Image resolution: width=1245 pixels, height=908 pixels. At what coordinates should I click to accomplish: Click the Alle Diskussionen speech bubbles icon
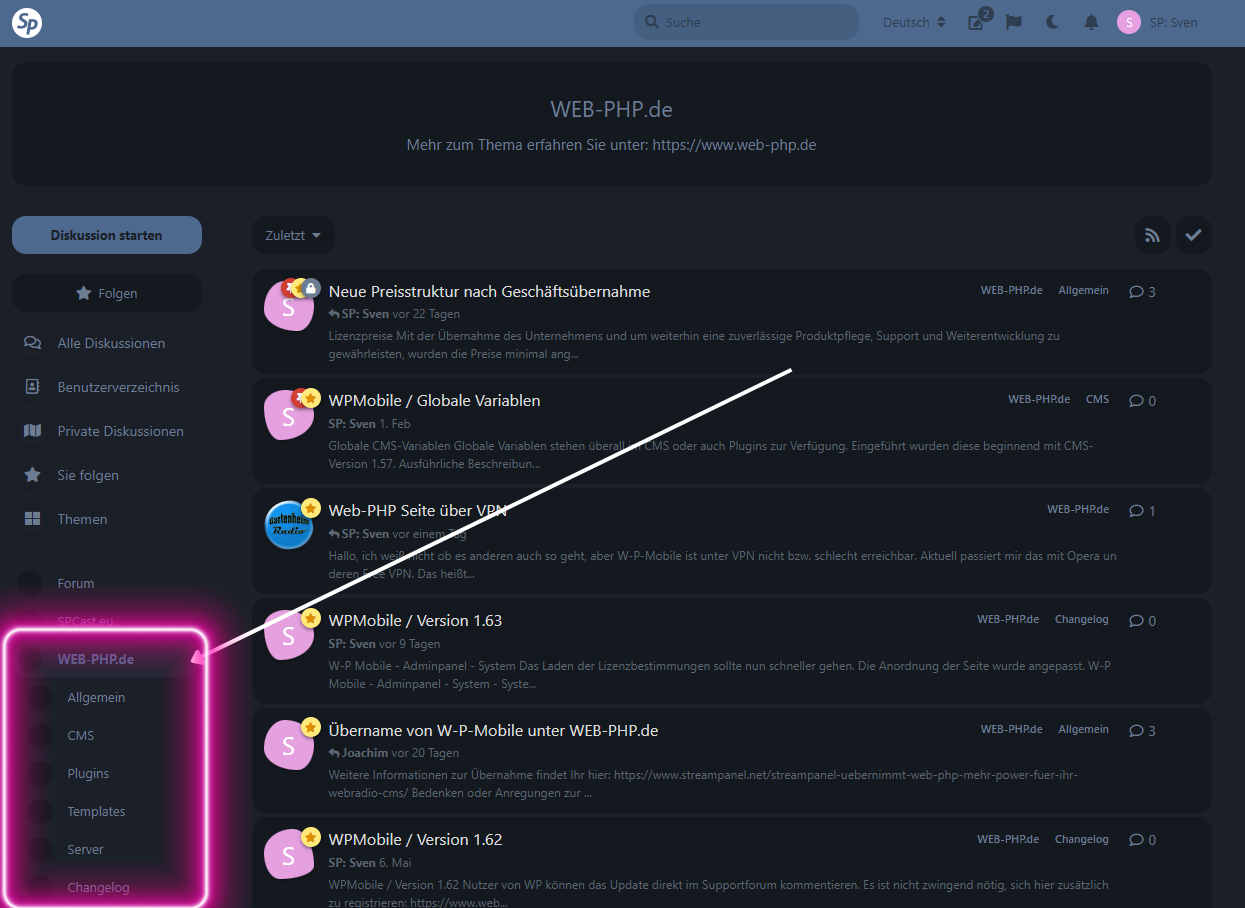pyautogui.click(x=33, y=343)
